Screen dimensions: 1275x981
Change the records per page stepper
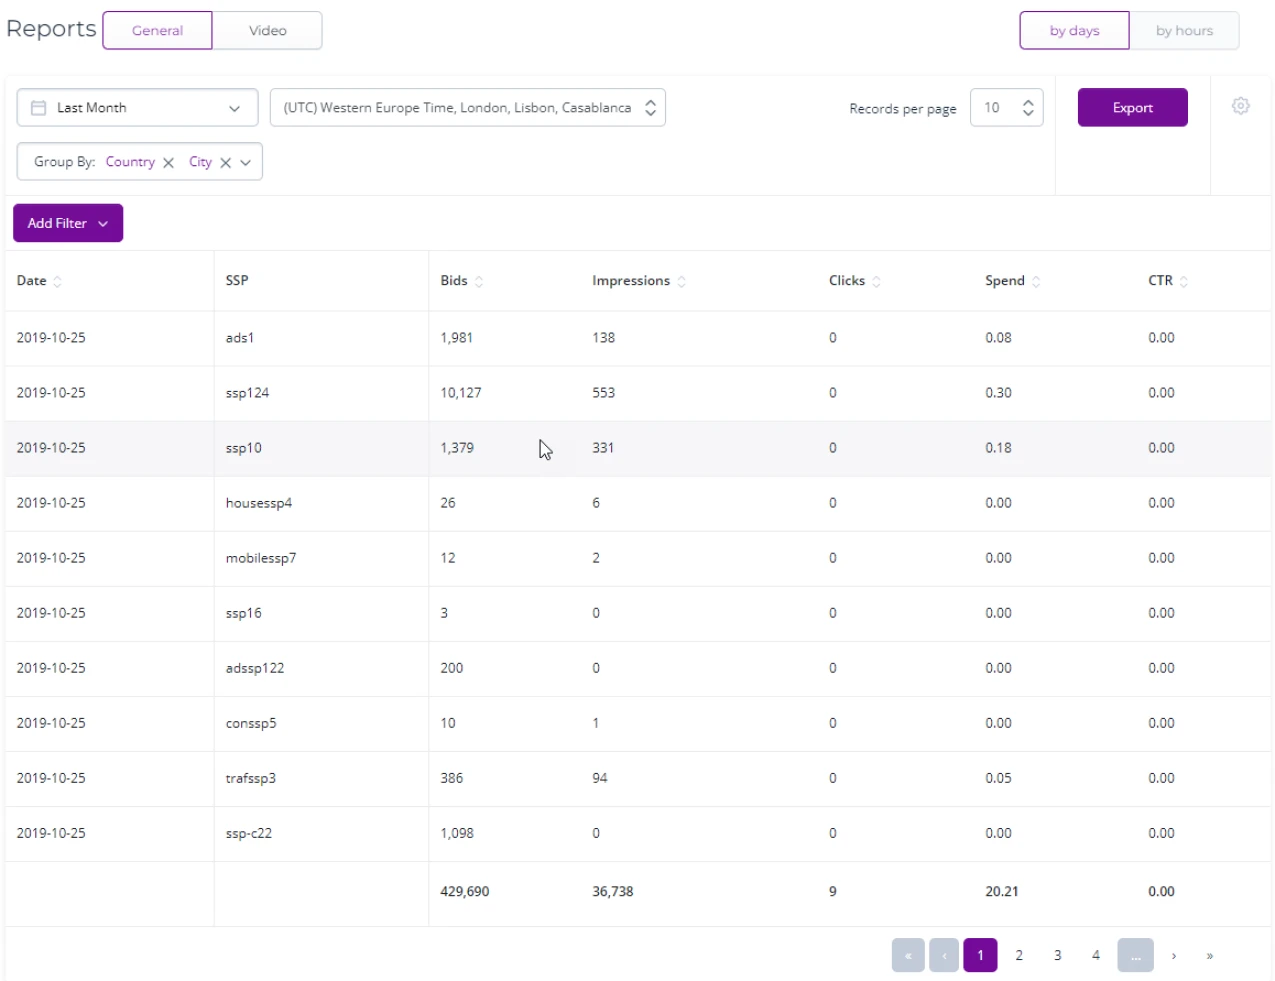pos(1028,108)
